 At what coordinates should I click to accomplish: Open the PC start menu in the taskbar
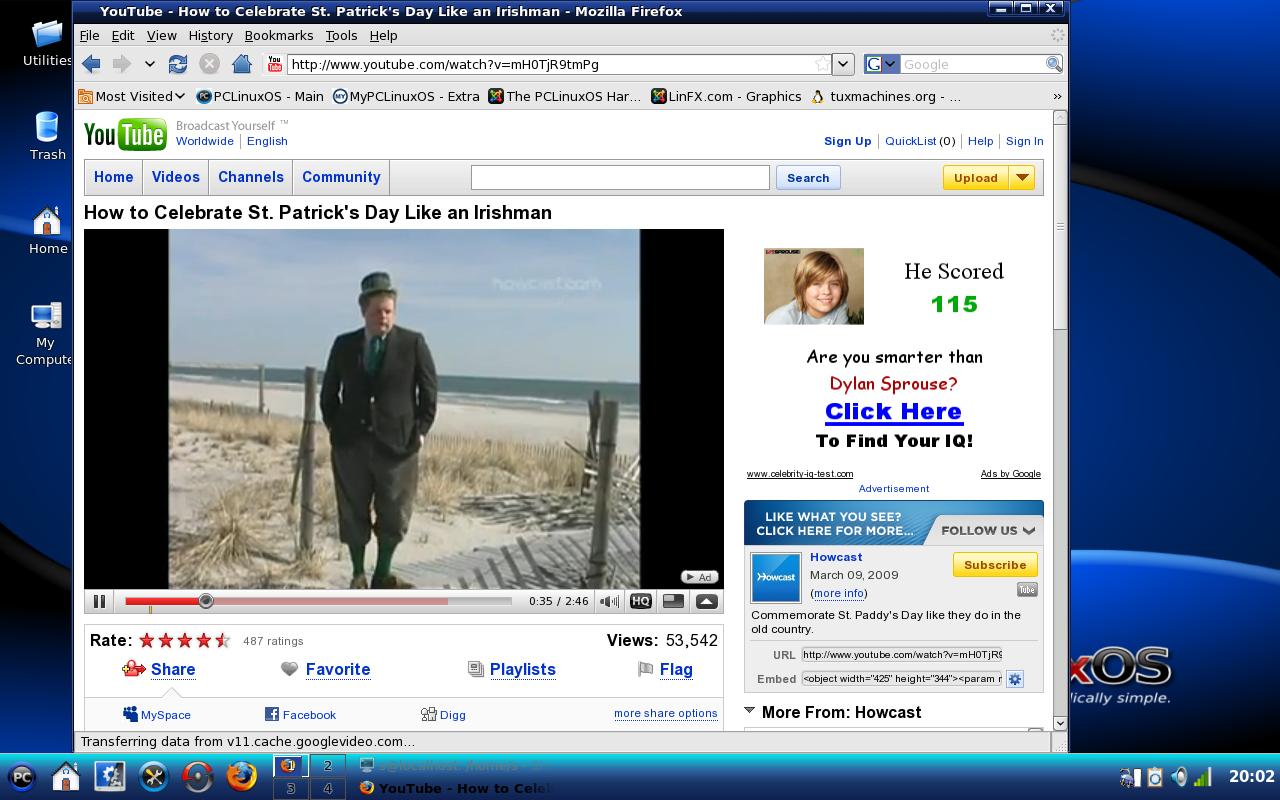pyautogui.click(x=22, y=776)
